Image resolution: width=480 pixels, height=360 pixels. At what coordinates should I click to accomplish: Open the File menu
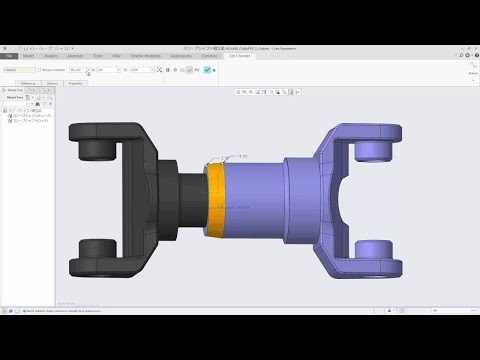[9, 56]
